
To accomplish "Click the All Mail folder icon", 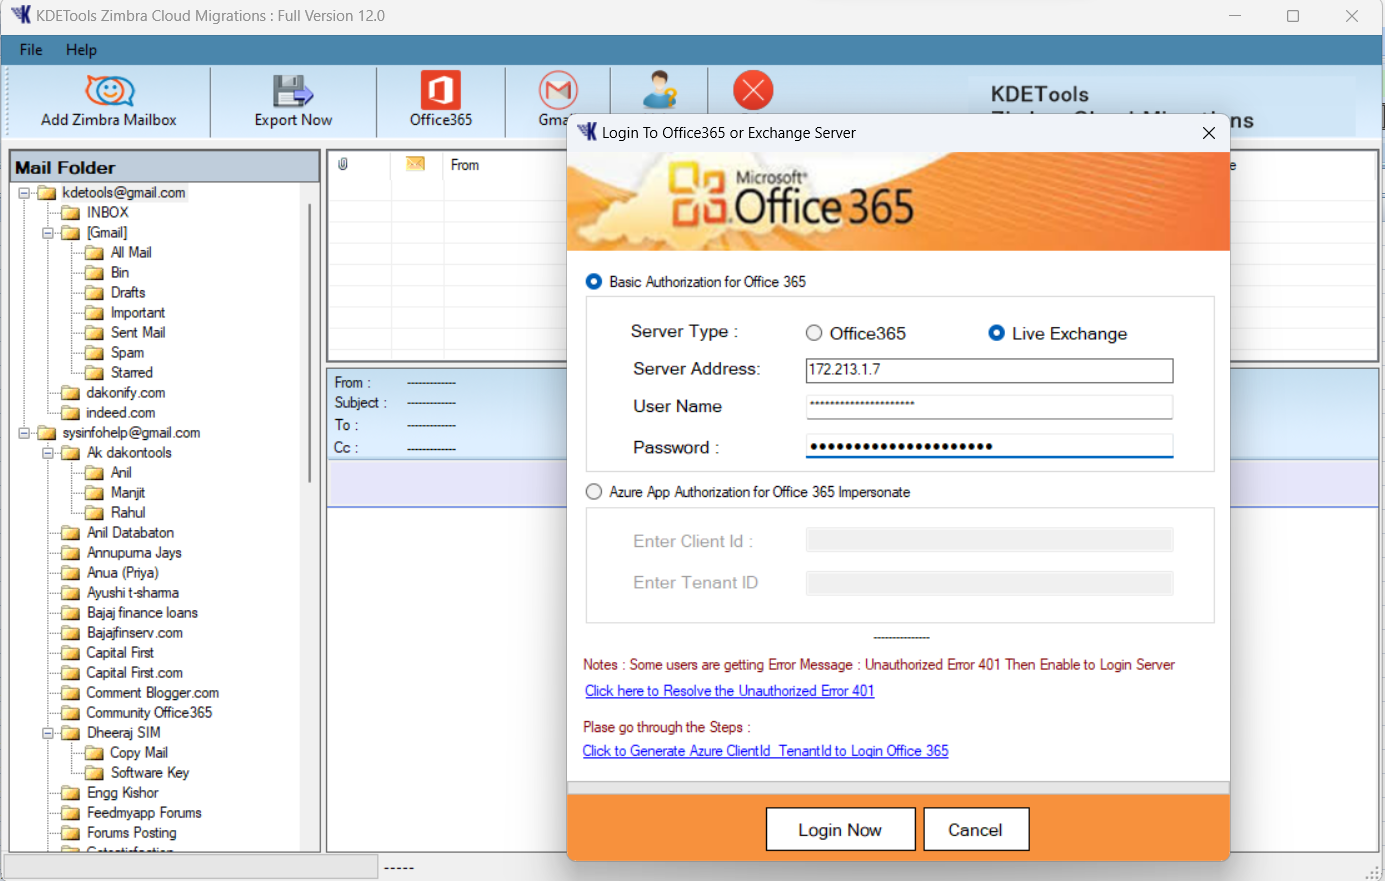I will coord(95,253).
